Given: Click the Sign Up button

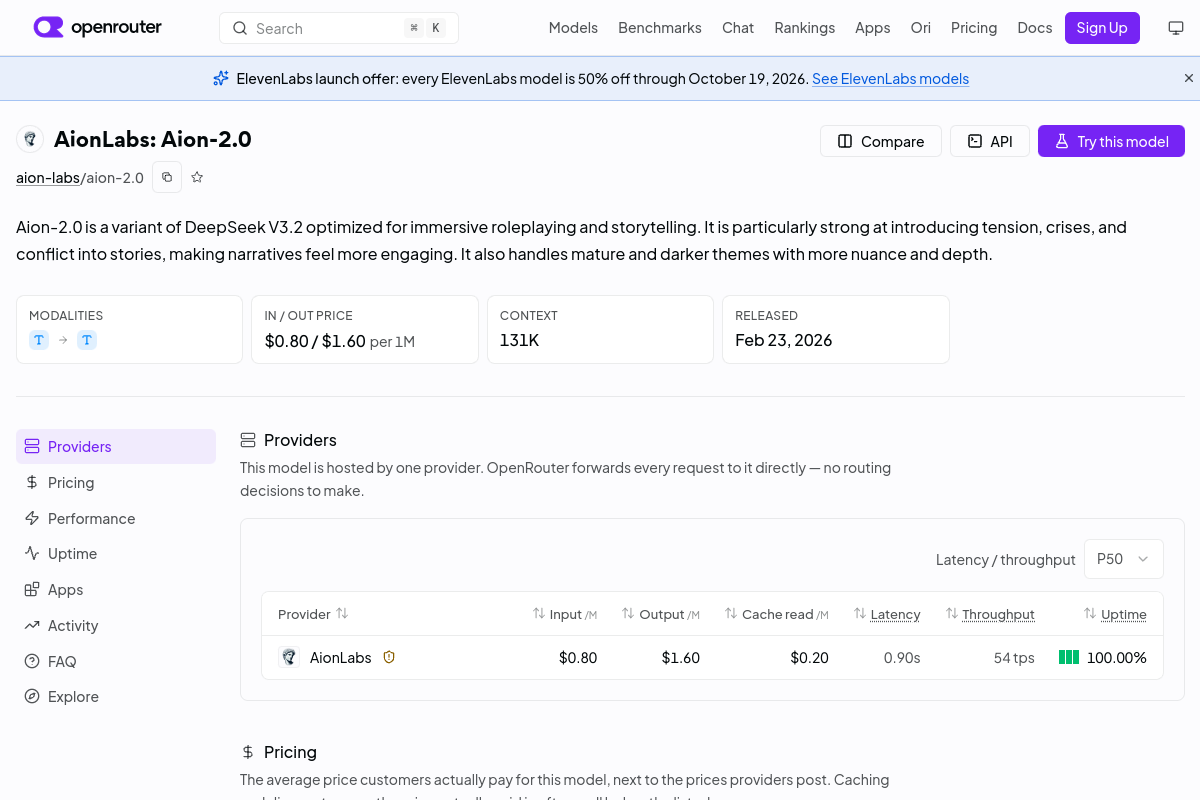Looking at the screenshot, I should 1102,28.
